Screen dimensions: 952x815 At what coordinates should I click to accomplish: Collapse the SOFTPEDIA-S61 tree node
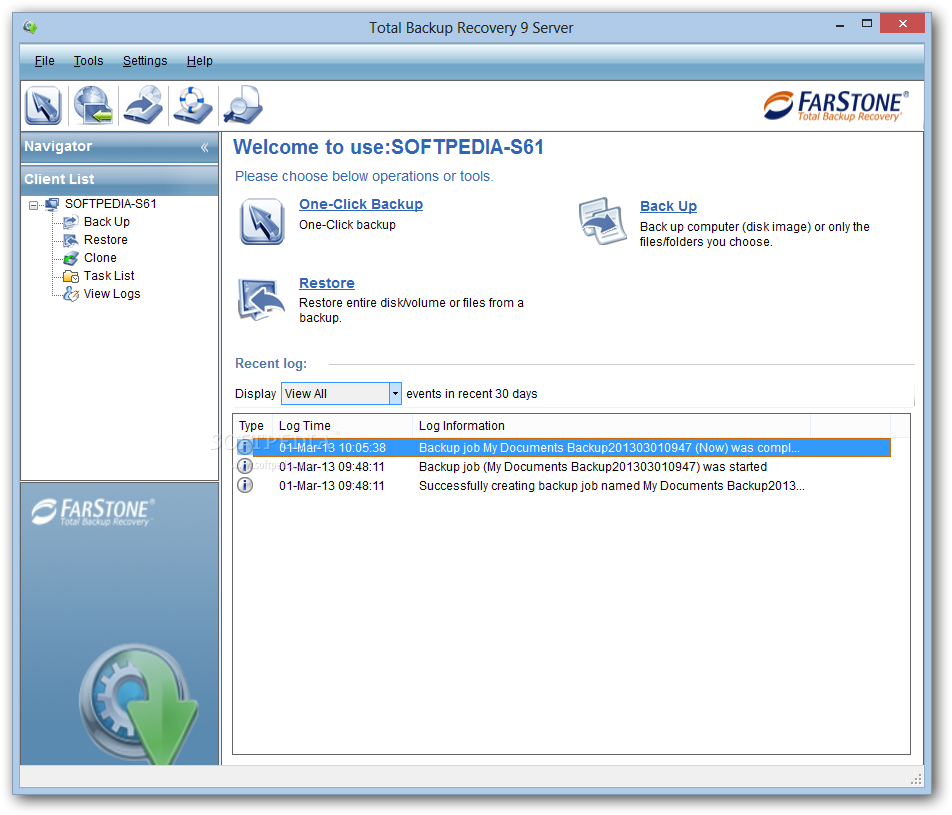(x=33, y=205)
